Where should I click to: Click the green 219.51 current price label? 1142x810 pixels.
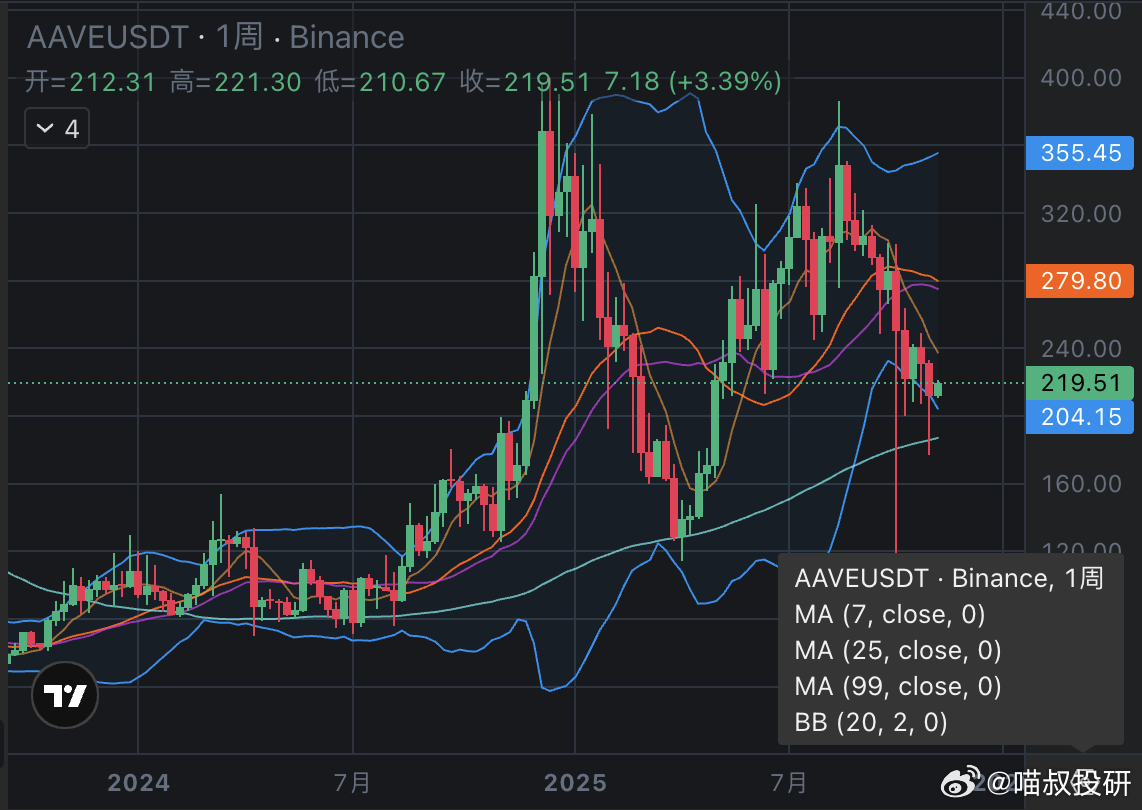coord(1080,382)
